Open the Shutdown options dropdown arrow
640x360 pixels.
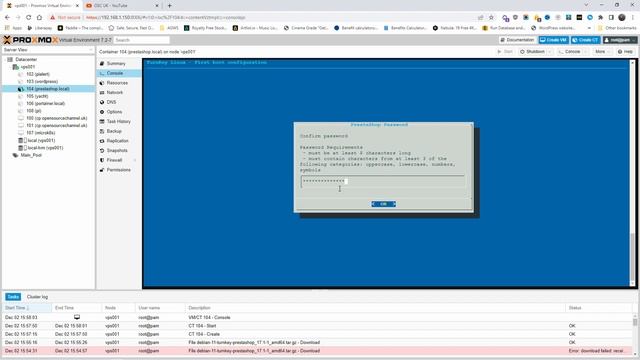tap(550, 52)
